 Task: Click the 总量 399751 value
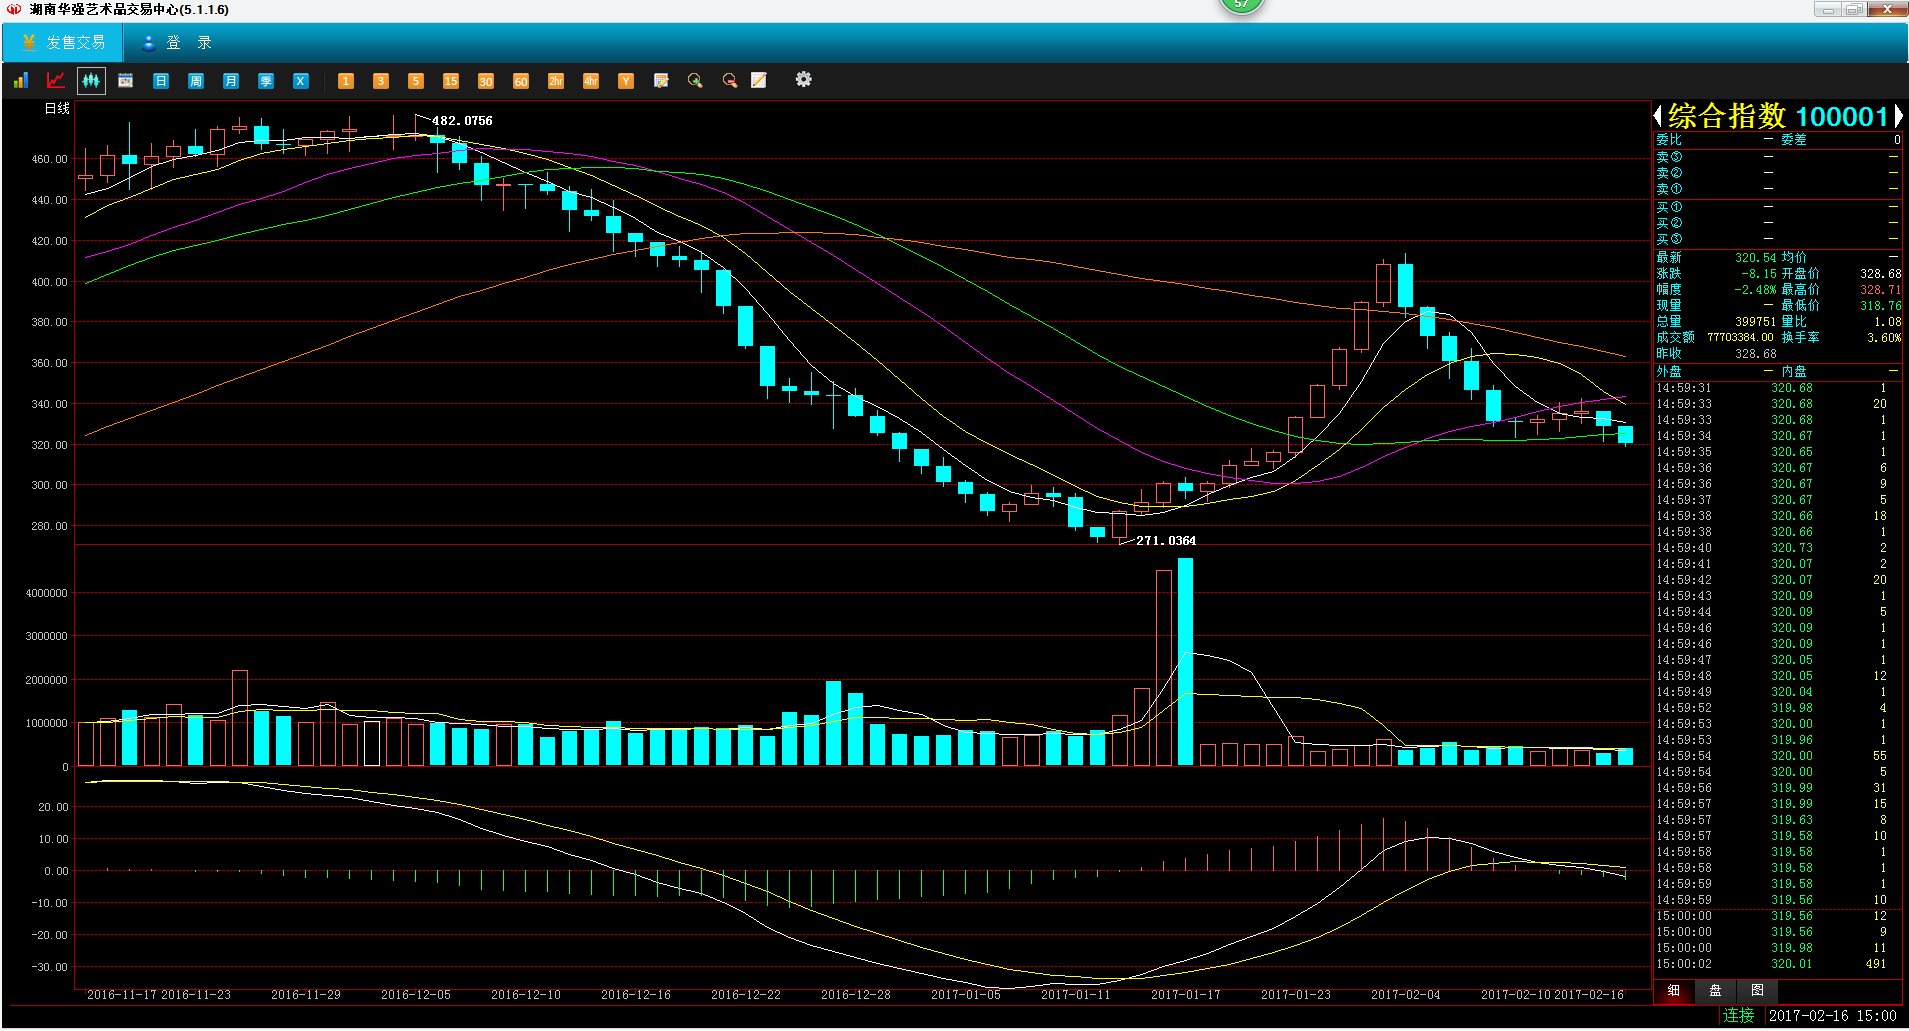(1755, 322)
